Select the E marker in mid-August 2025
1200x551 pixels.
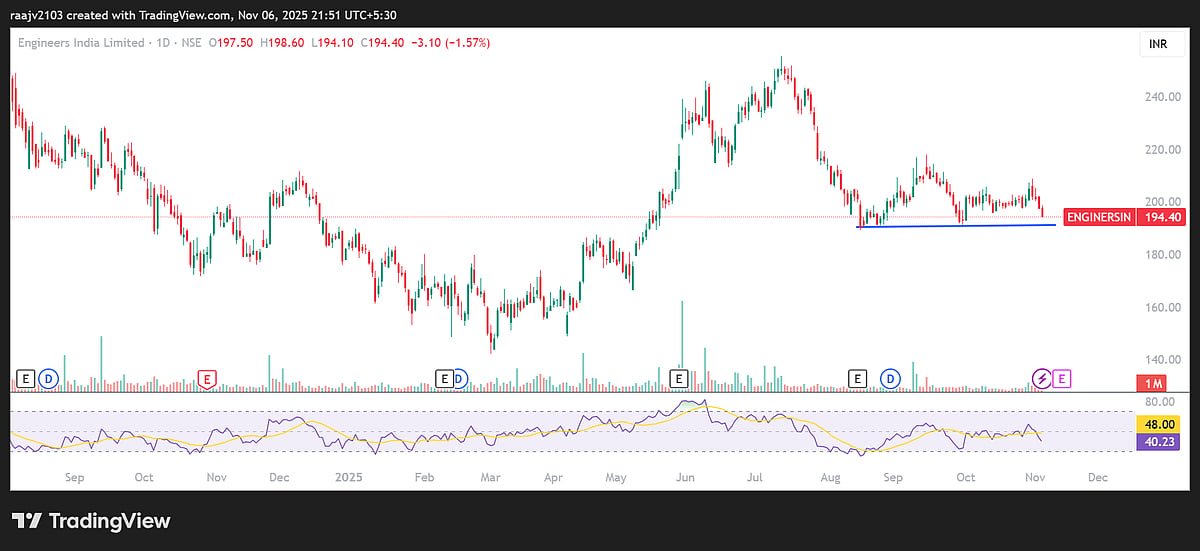tap(857, 378)
